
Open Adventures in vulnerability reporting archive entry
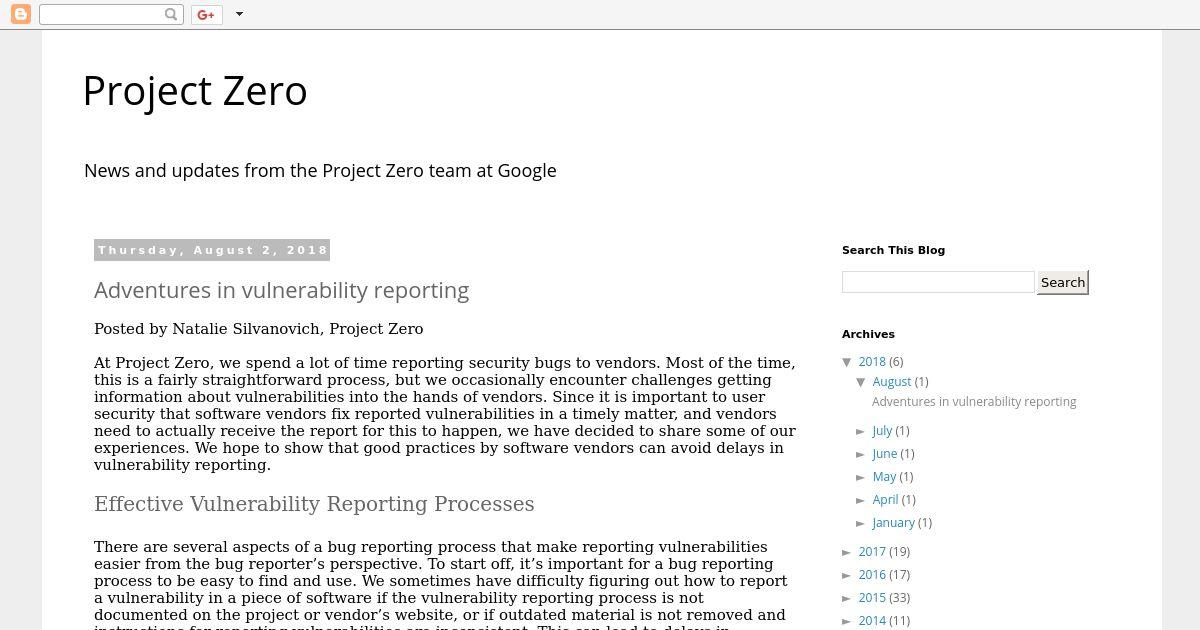974,402
